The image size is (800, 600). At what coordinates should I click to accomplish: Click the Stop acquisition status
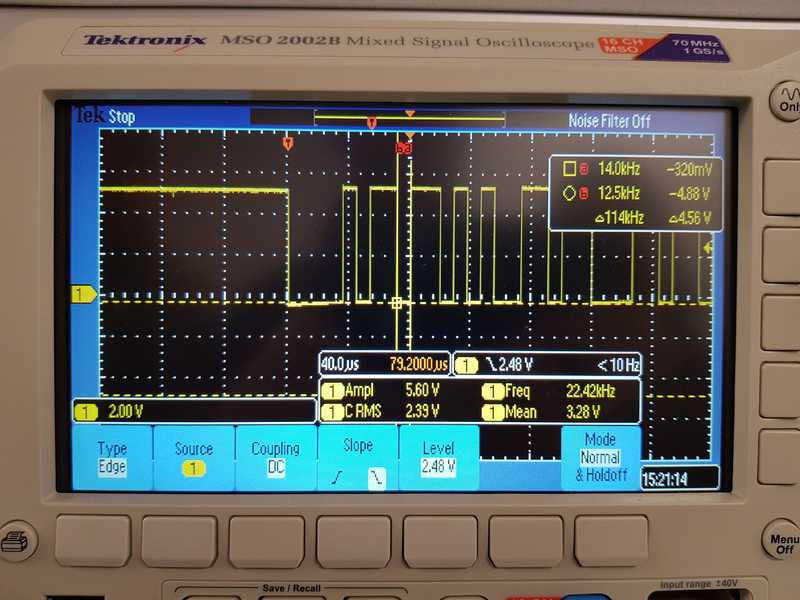click(x=122, y=117)
